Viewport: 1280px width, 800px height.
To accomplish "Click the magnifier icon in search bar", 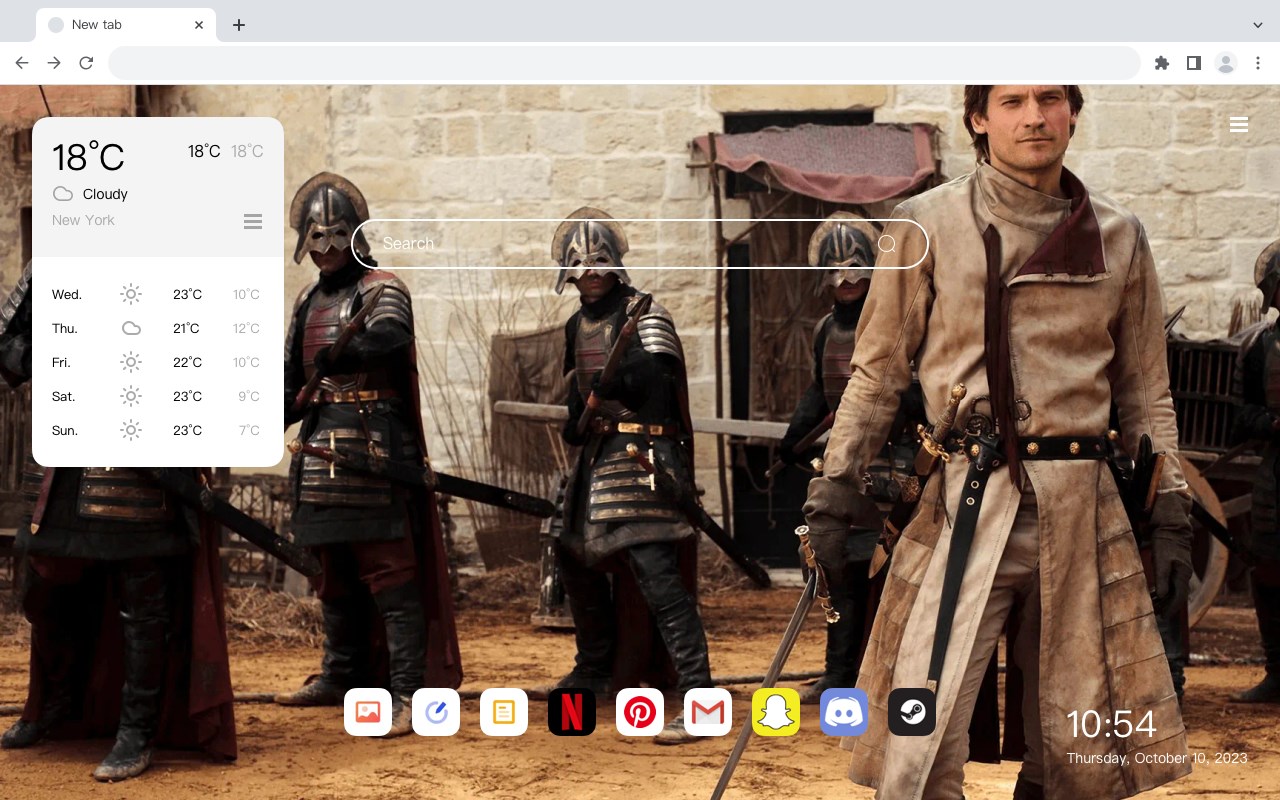I will coord(887,244).
